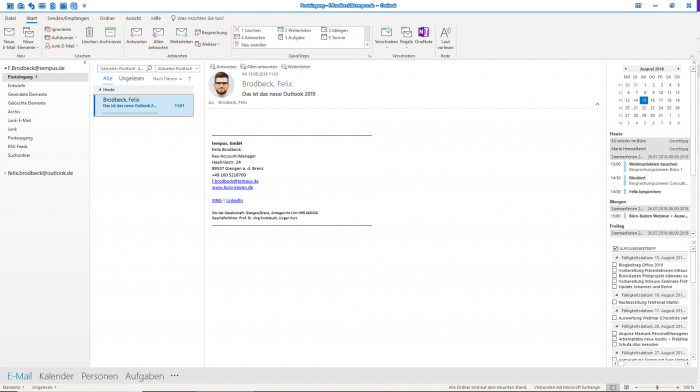Check the Auswertung Webinar task checkbox
Screen dimensions: 700x392
pos(615,318)
